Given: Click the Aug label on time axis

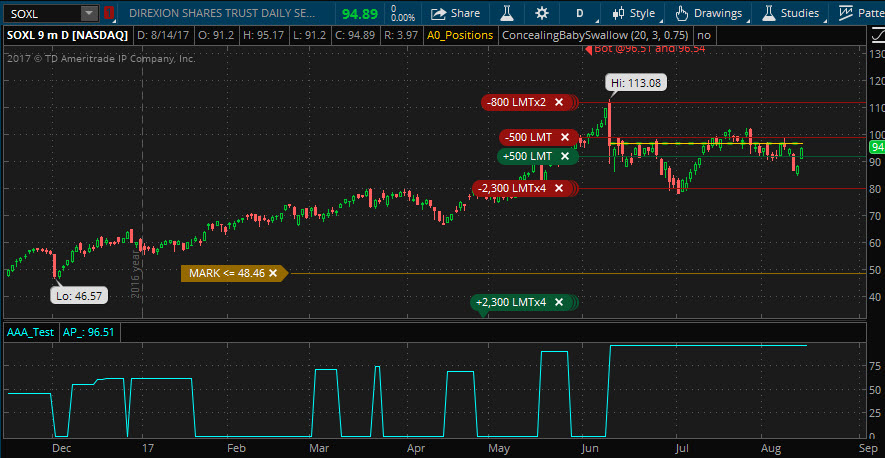Looking at the screenshot, I should click(770, 448).
